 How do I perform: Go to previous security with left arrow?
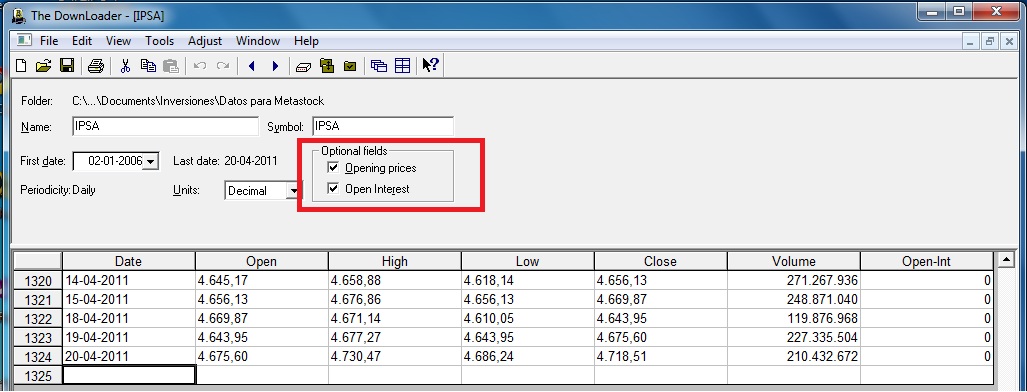click(x=252, y=66)
